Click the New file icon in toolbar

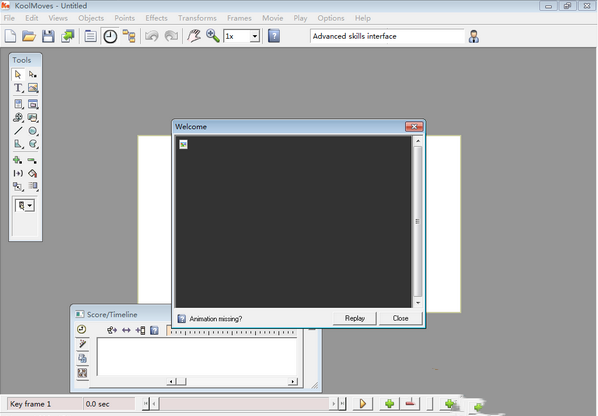(x=10, y=36)
